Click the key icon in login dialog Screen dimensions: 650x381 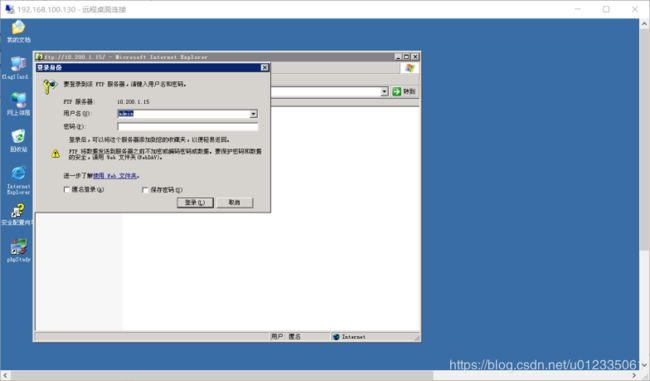tap(49, 86)
